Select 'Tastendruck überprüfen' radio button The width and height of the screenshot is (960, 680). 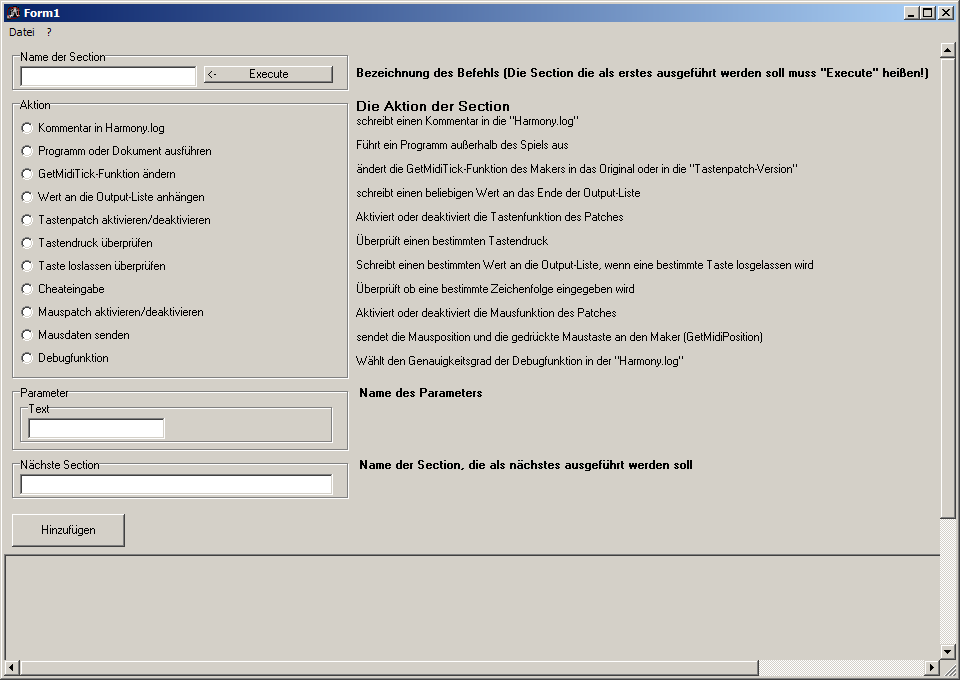[x=27, y=243]
